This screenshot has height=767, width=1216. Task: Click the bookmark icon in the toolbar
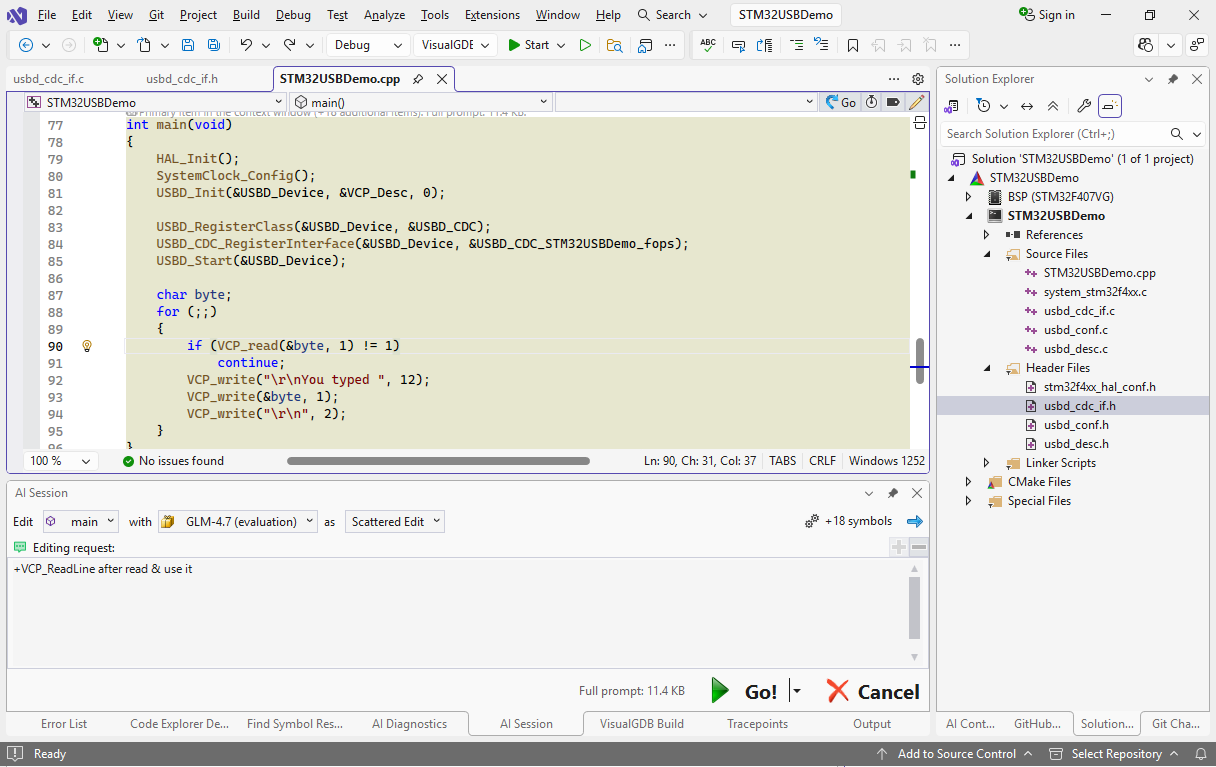(852, 45)
